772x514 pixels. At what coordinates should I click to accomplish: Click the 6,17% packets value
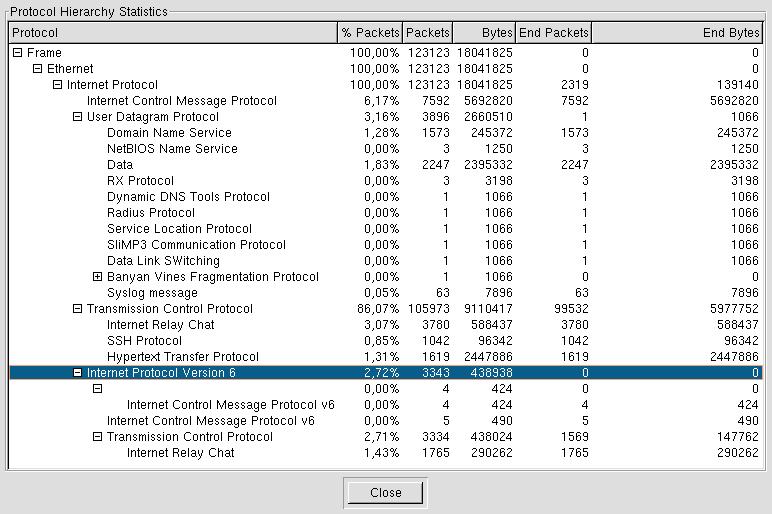click(382, 101)
